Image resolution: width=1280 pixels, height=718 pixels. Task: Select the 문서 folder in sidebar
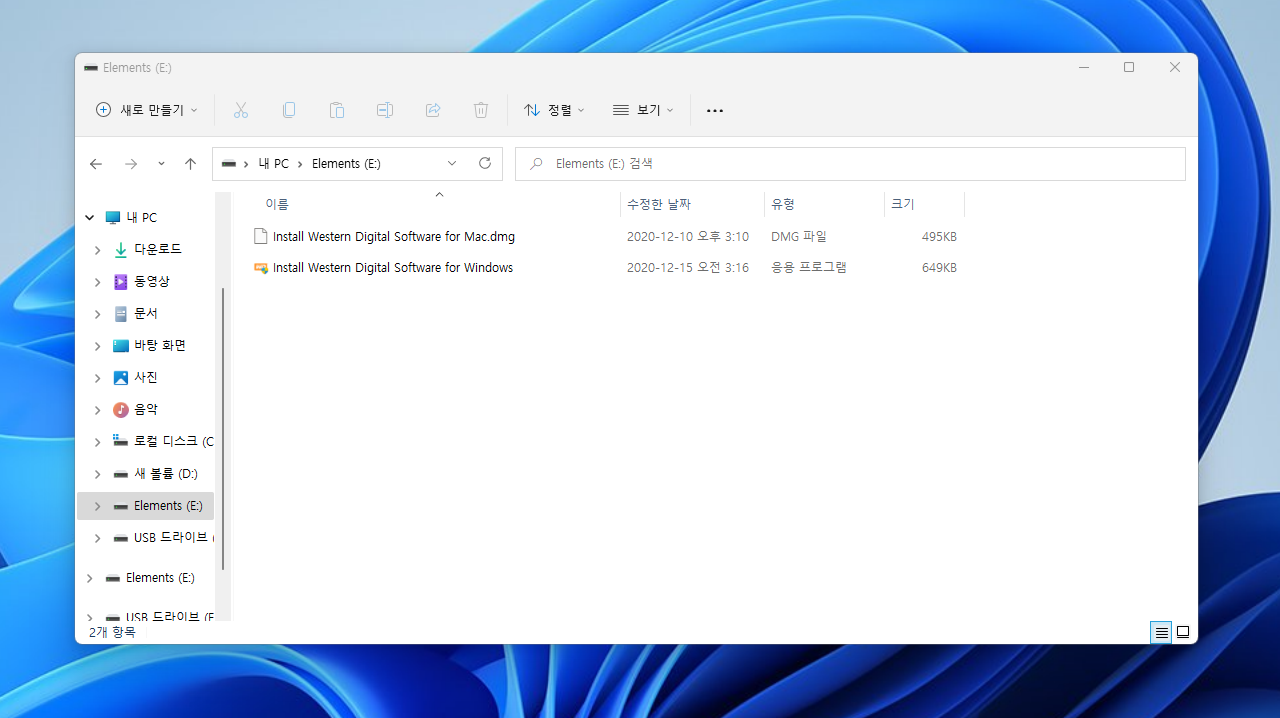pos(145,314)
